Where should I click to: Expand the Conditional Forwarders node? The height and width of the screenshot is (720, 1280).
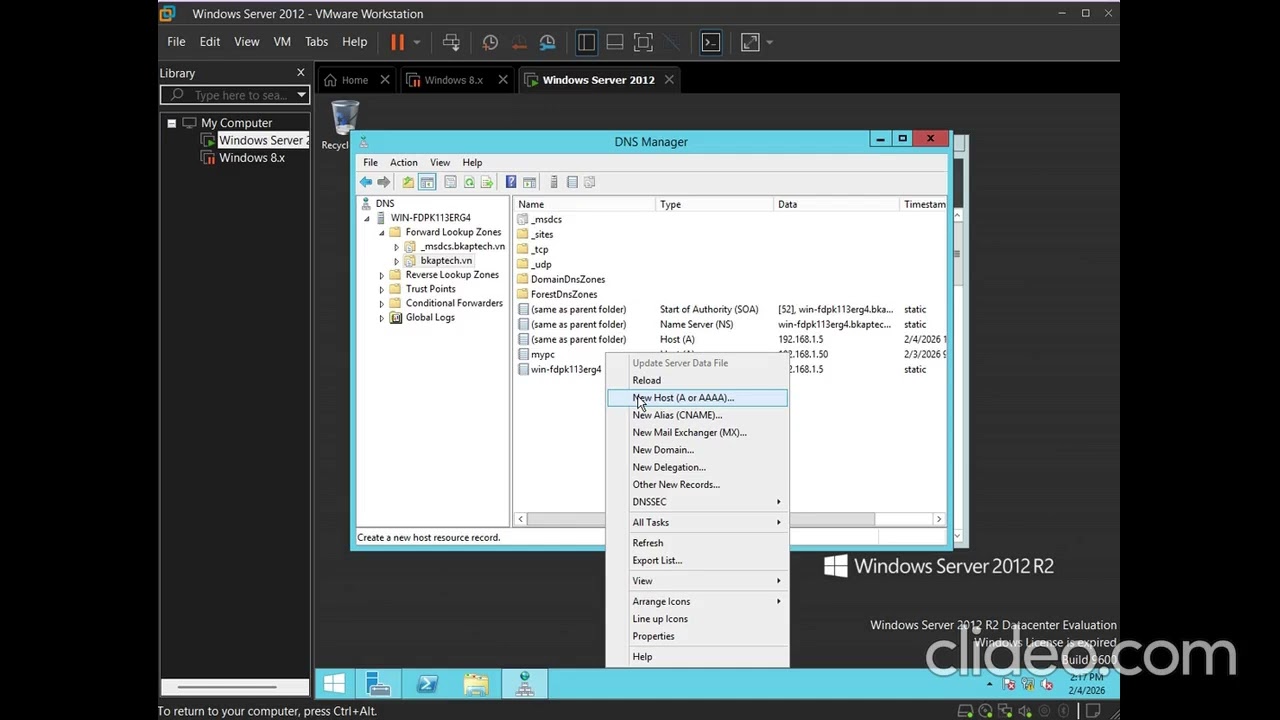point(382,303)
